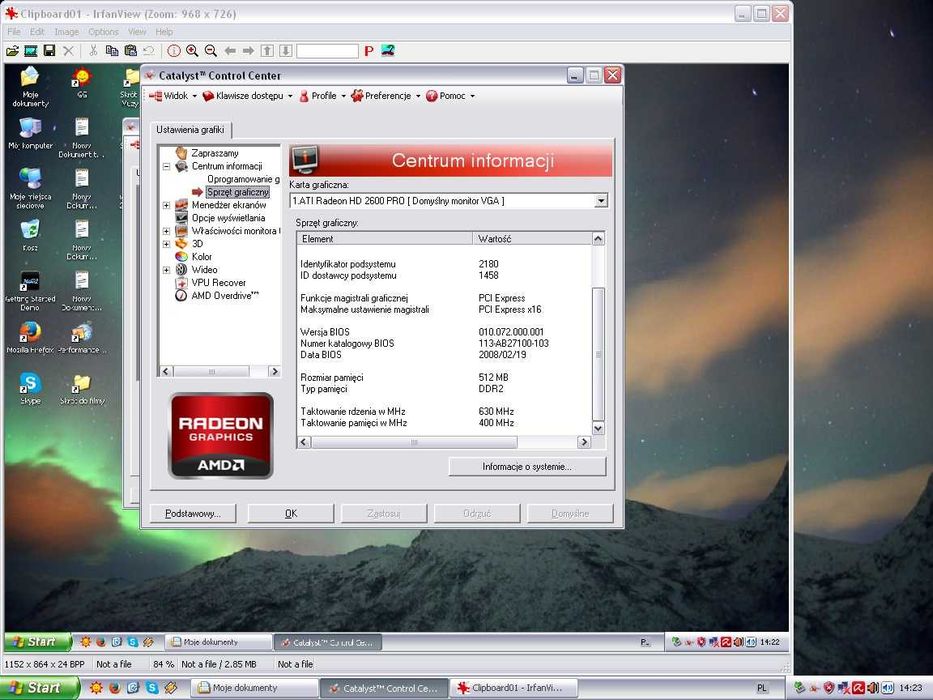
Task: Click the Delete X icon in IrfanView toolbar
Action: click(68, 51)
